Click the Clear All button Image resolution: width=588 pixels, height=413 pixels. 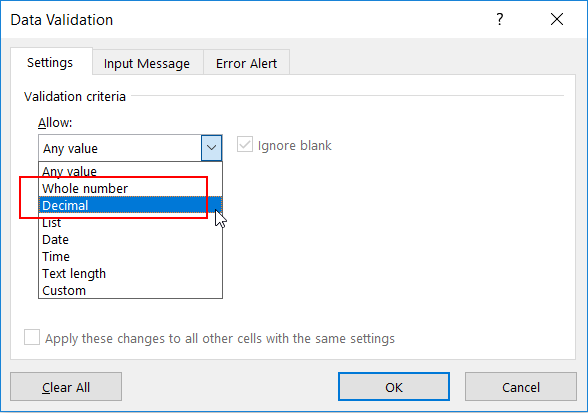point(66,386)
